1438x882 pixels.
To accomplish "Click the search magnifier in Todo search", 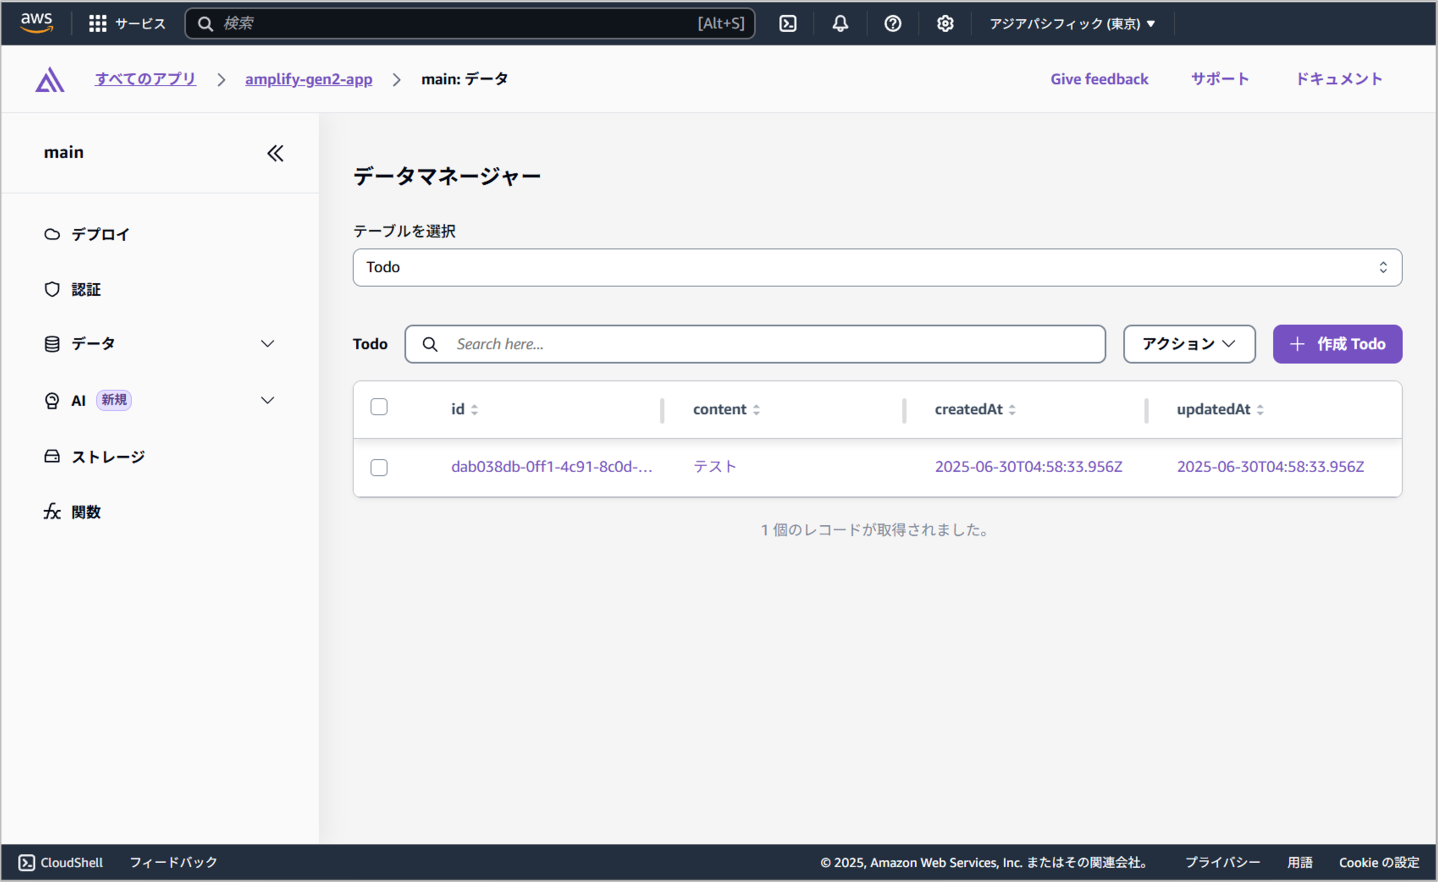I will 430,344.
